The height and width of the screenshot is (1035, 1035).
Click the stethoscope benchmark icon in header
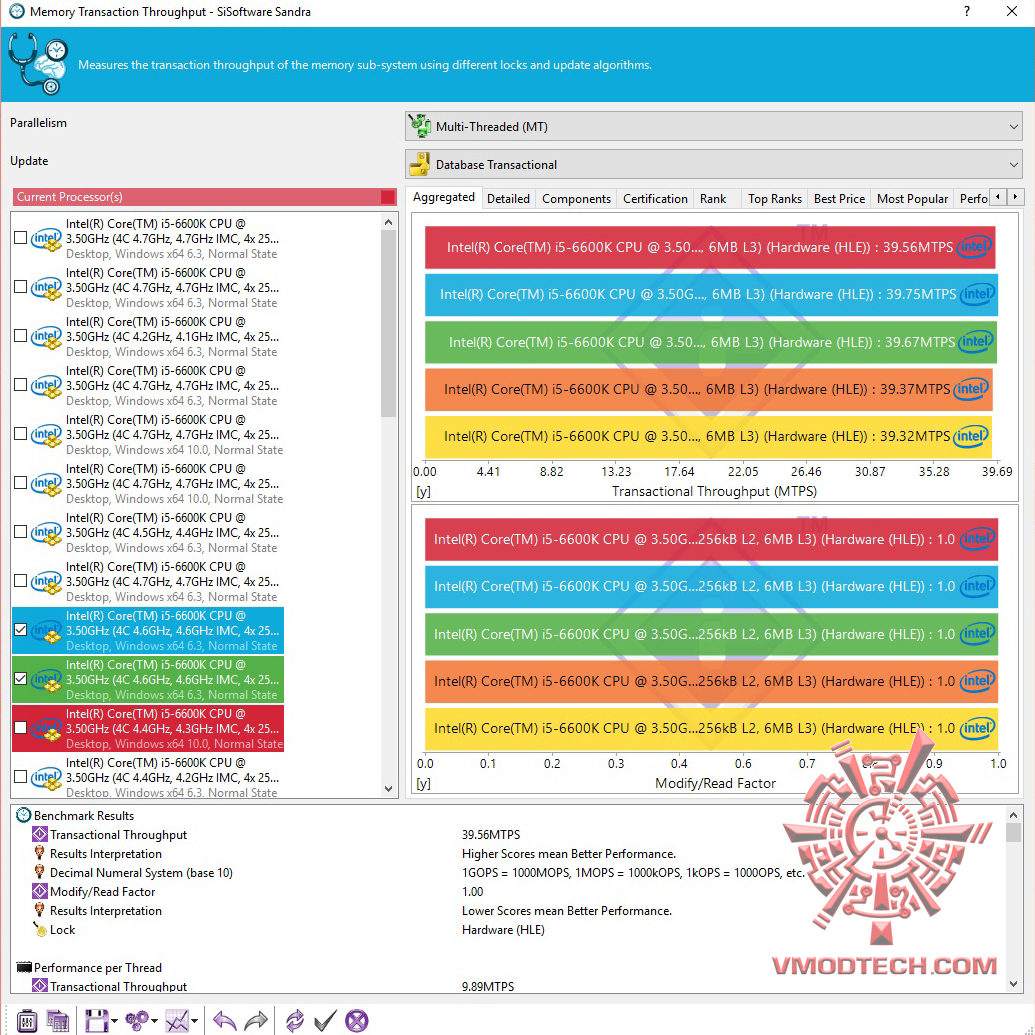click(x=38, y=64)
